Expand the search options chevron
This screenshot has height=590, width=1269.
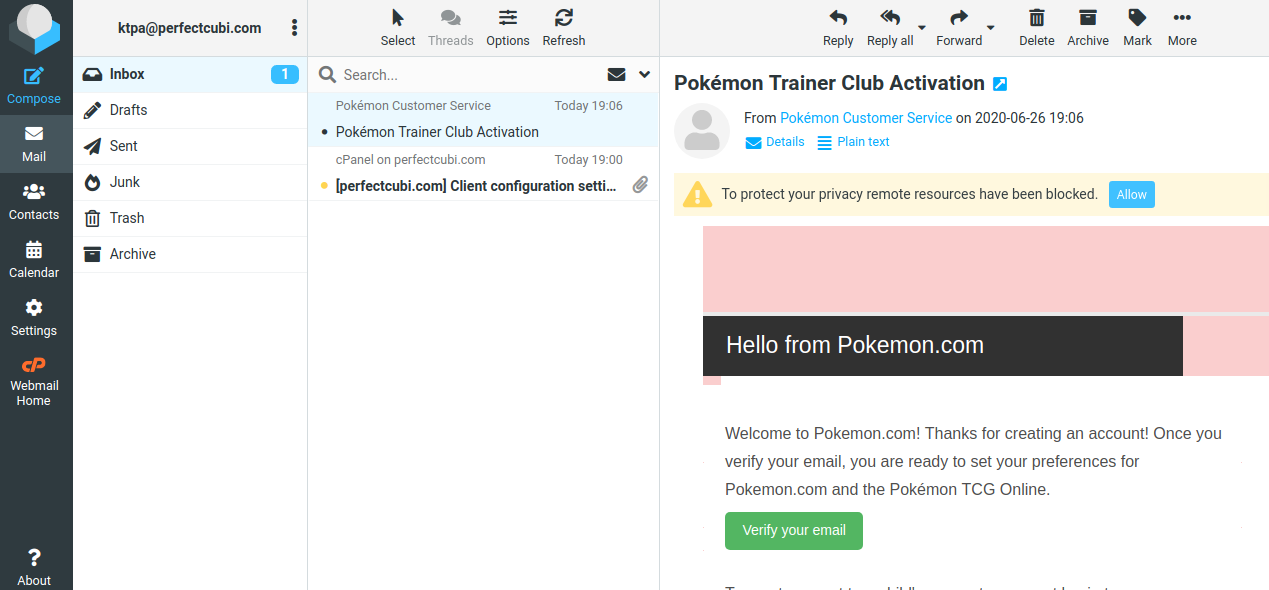pos(644,75)
